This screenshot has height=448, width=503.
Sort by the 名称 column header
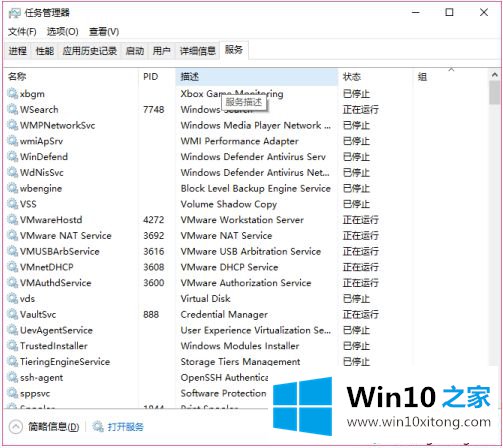pyautogui.click(x=71, y=77)
